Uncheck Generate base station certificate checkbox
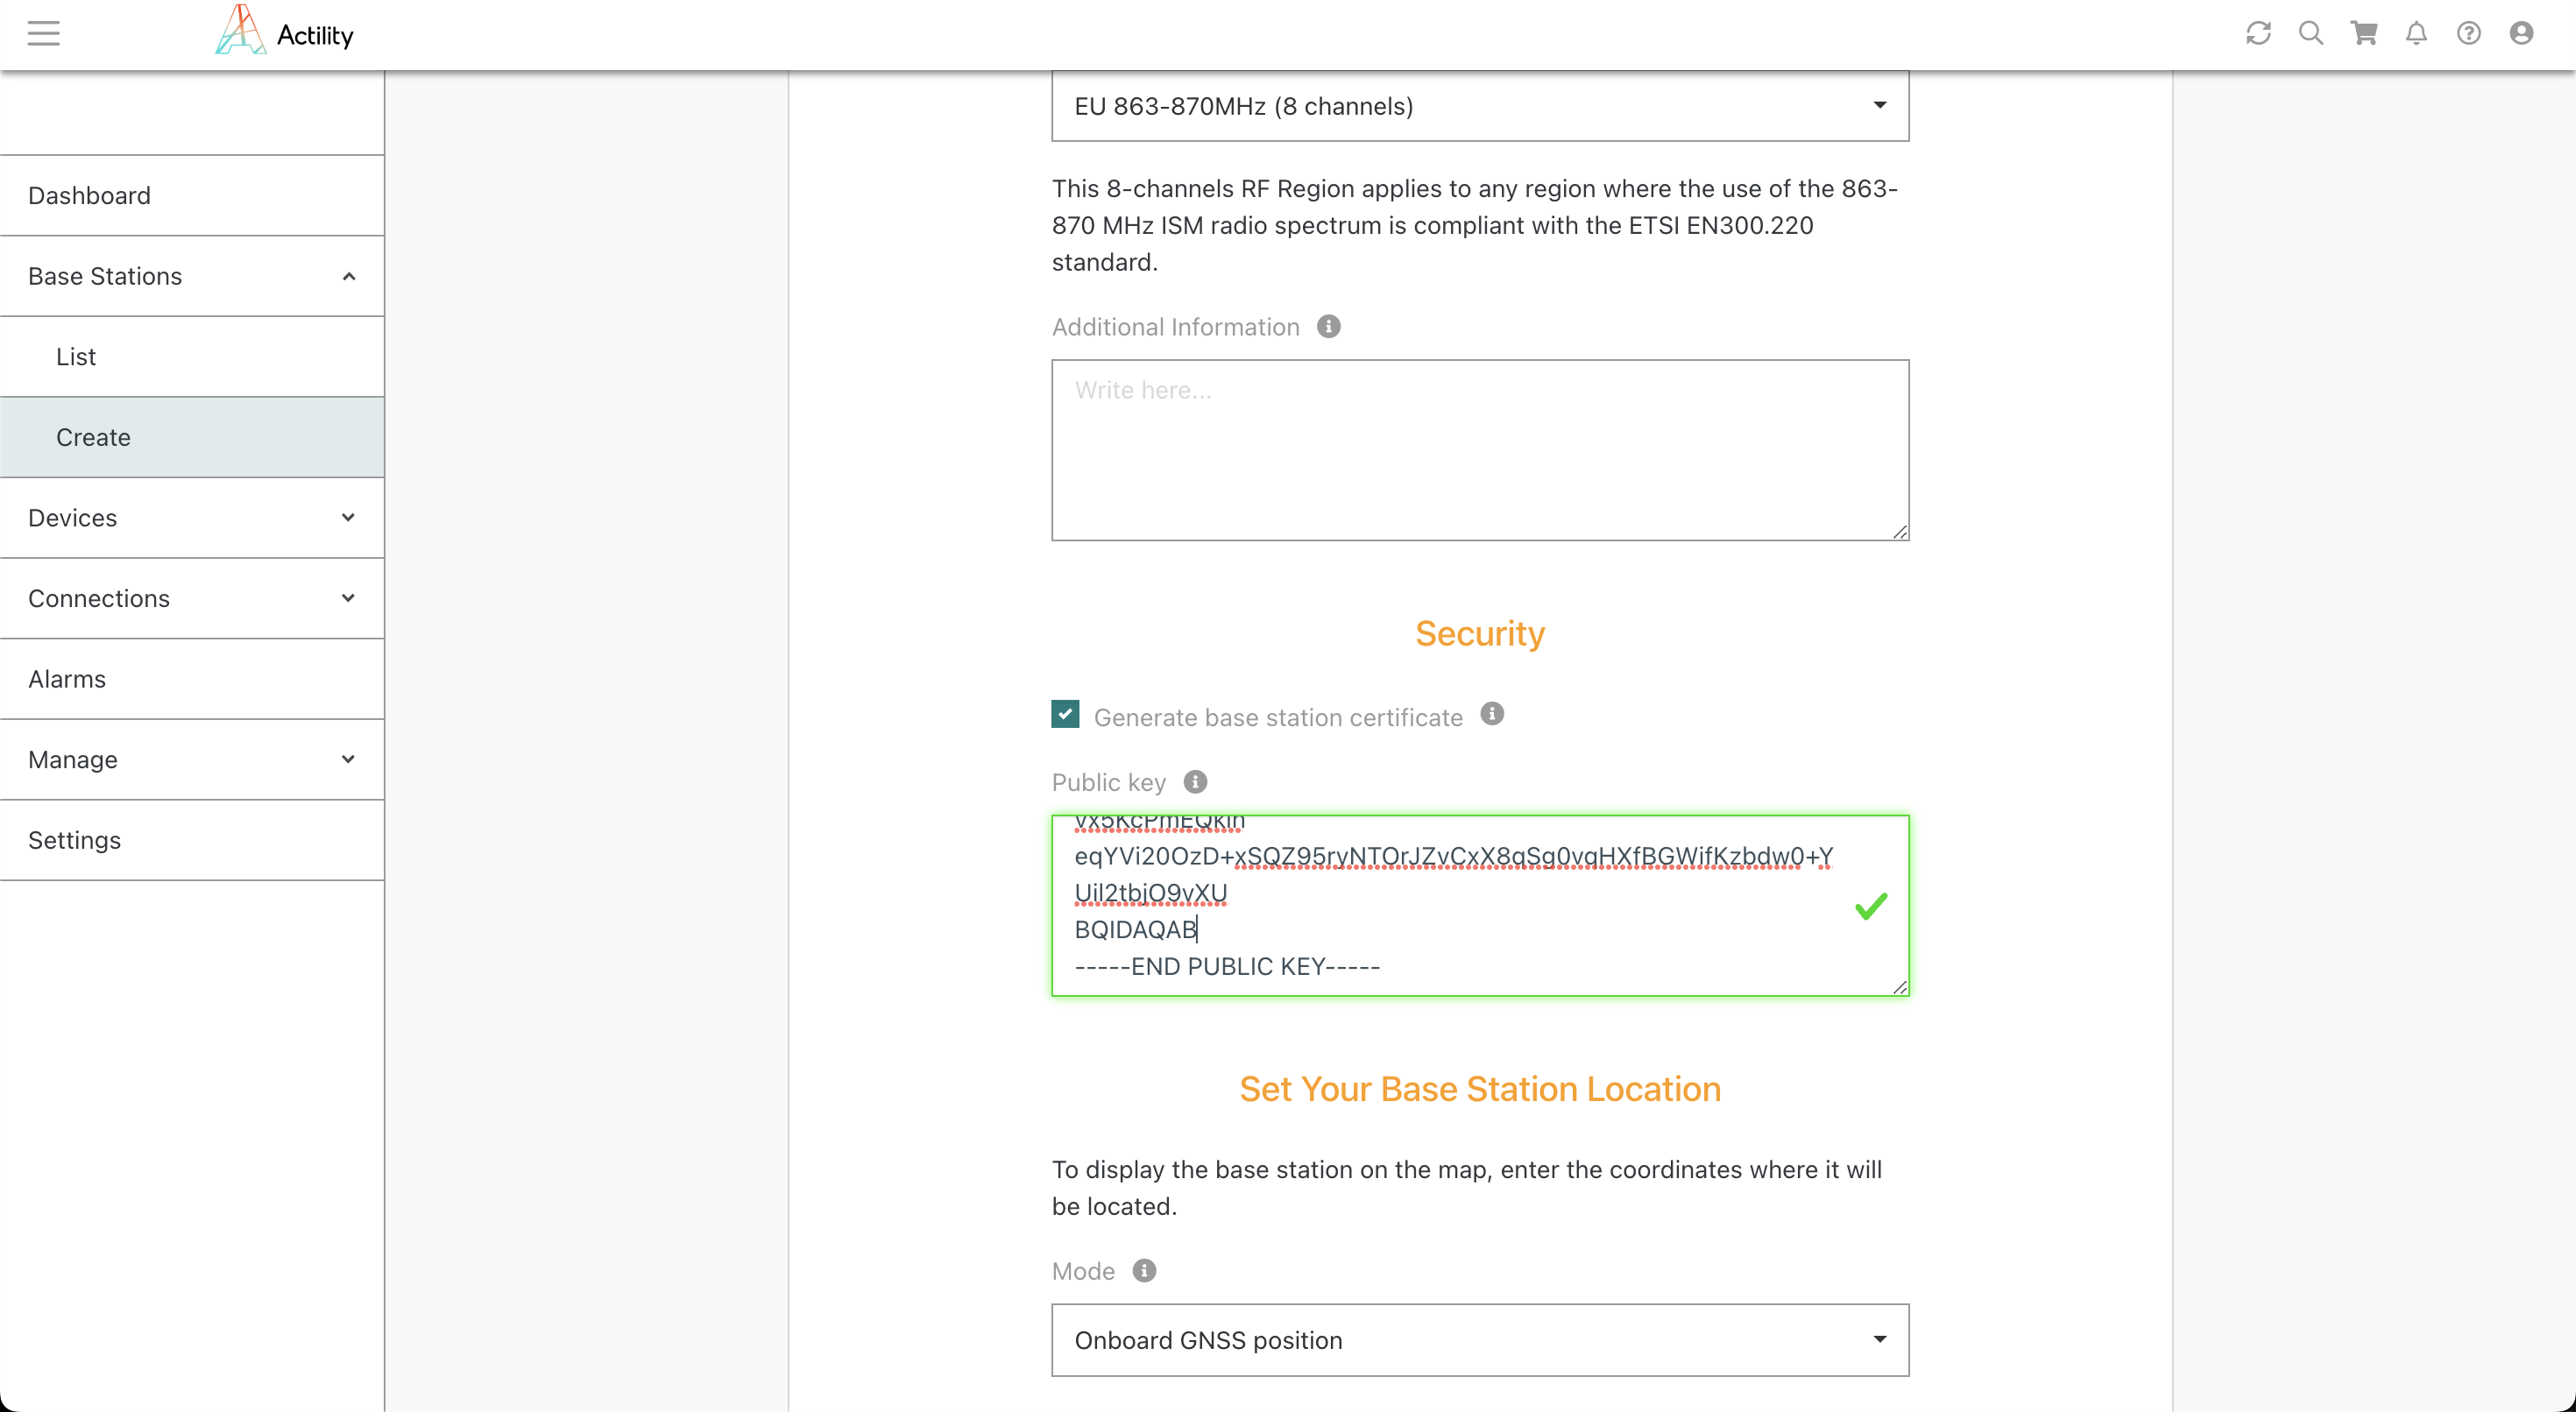 (1065, 714)
